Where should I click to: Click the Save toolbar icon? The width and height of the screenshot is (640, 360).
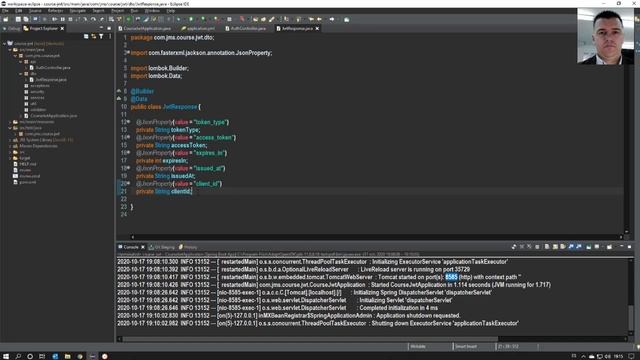tap(18, 19)
